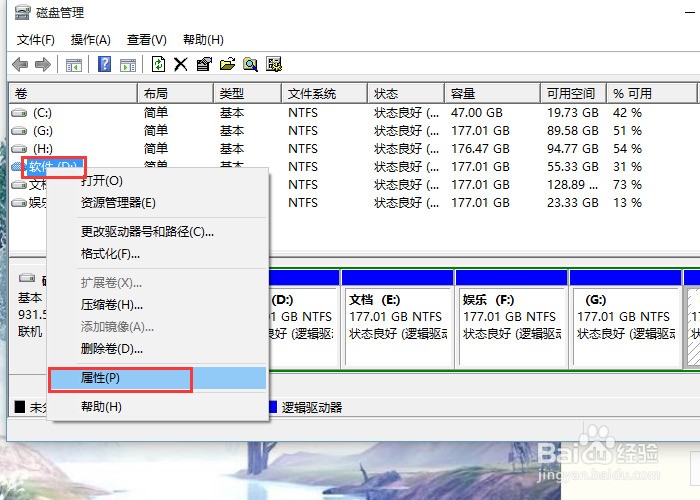Viewport: 700px width, 500px height.
Task: Click the 176.47 GB capacity cell
Action: [x=480, y=149]
